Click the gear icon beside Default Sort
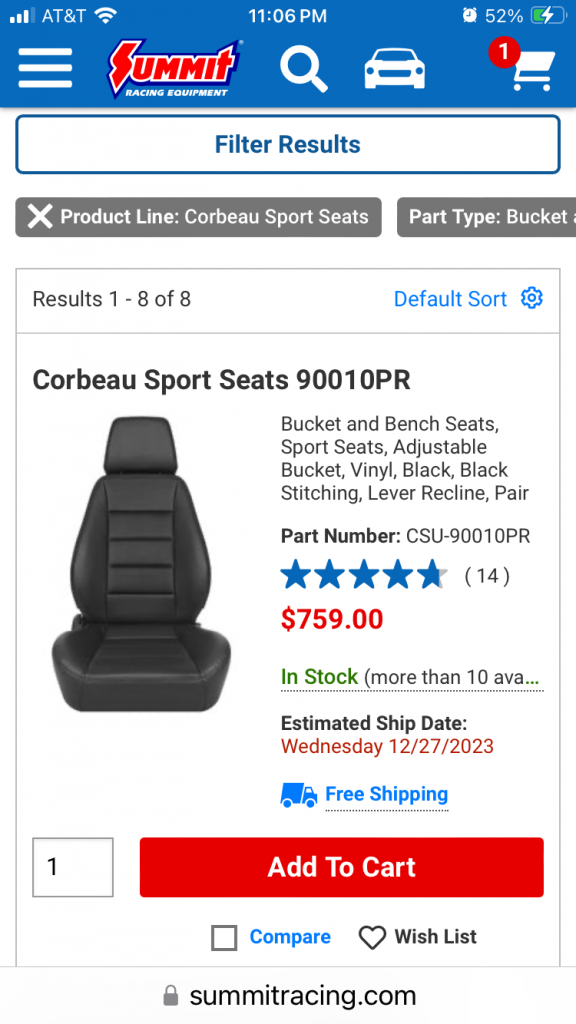576x1024 pixels. click(532, 298)
